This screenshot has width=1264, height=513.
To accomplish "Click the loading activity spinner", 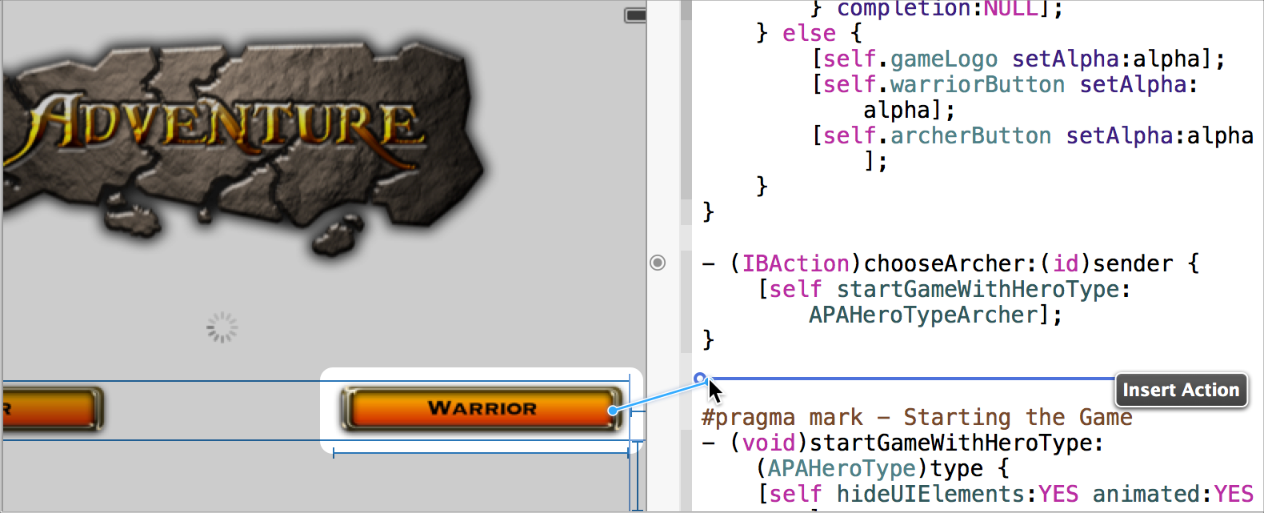I will click(x=222, y=327).
